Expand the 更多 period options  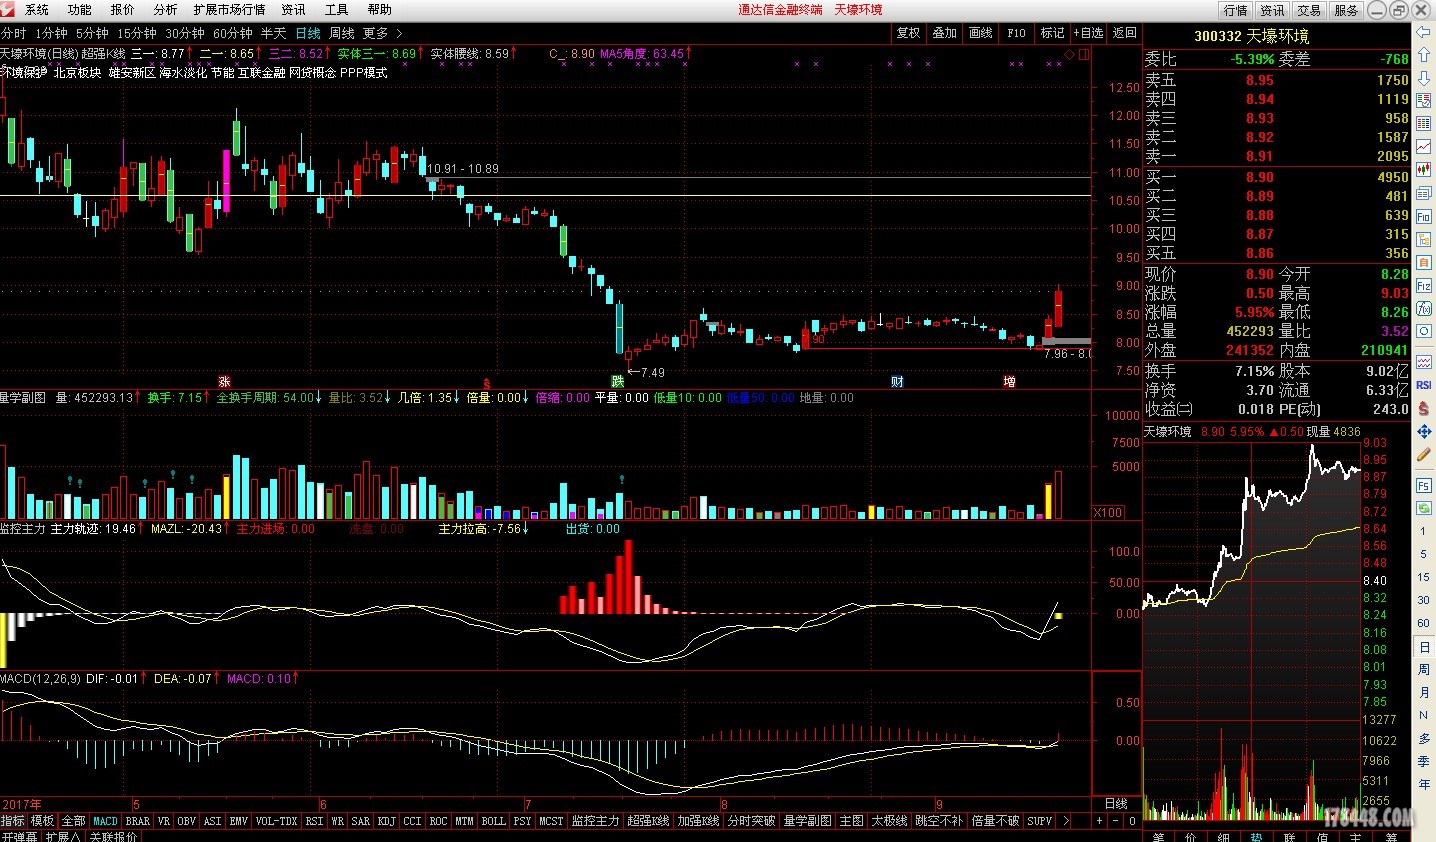pyautogui.click(x=382, y=33)
